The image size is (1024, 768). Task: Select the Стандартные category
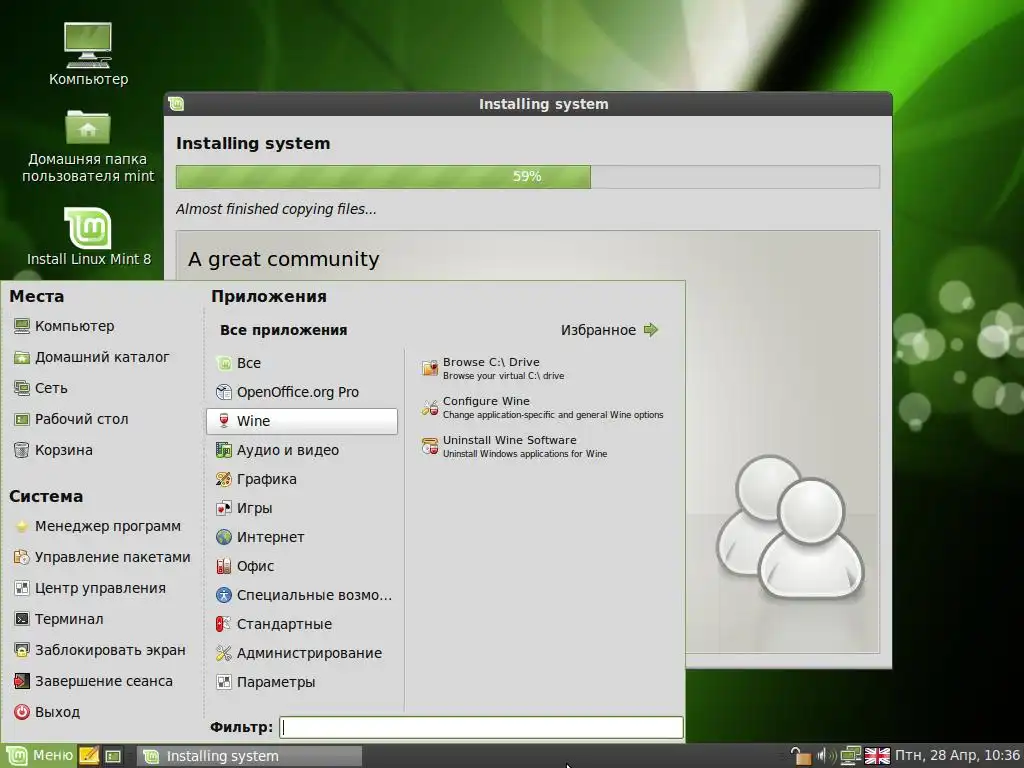302,624
